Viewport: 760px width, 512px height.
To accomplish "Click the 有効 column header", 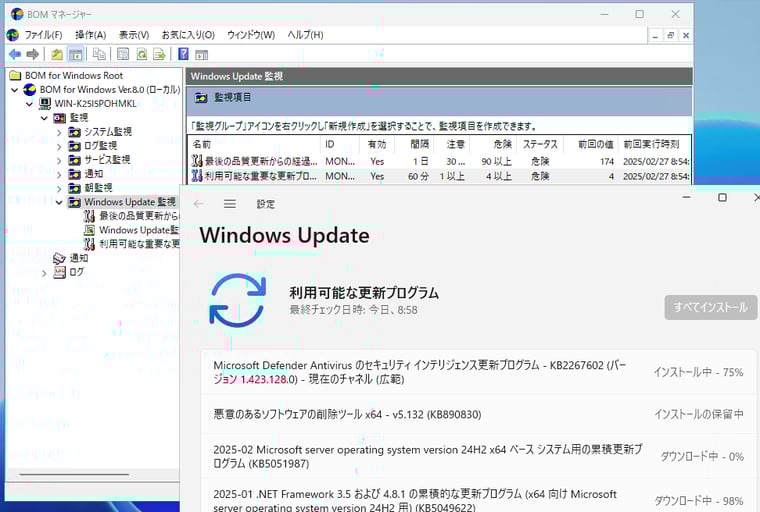I will tap(377, 144).
